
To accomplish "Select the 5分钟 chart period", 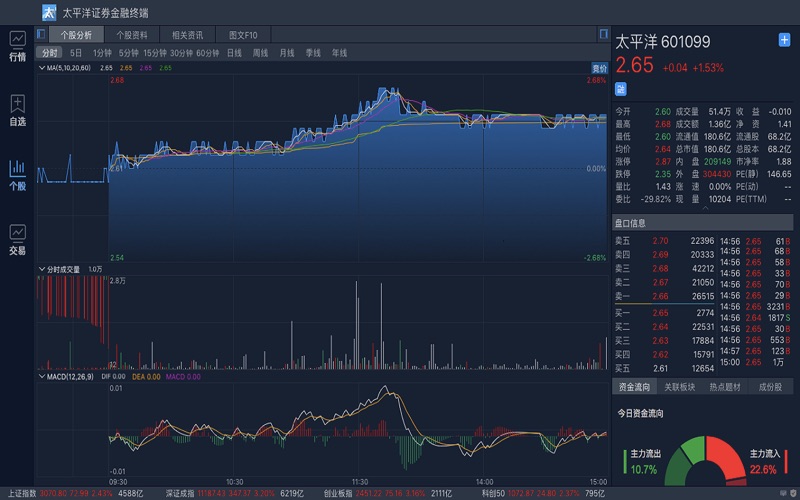I will point(129,53).
